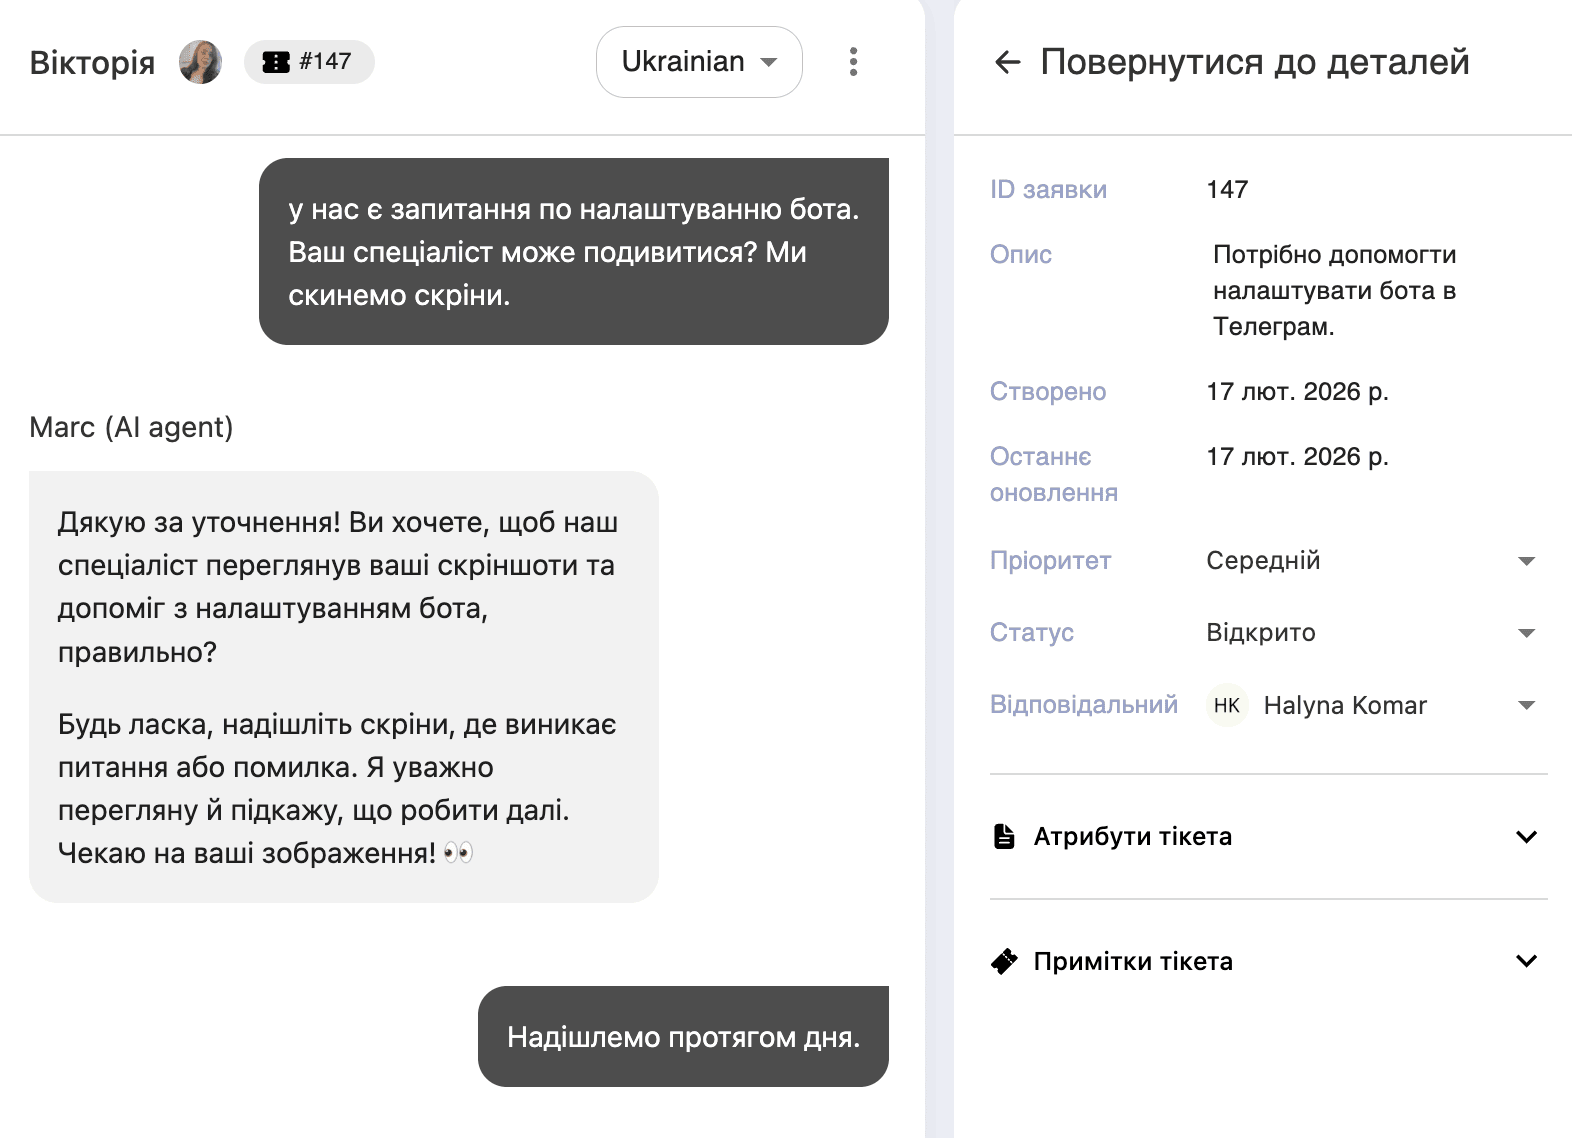The image size is (1572, 1138).
Task: Open the Відповідальний dropdown arrow
Action: click(1526, 705)
